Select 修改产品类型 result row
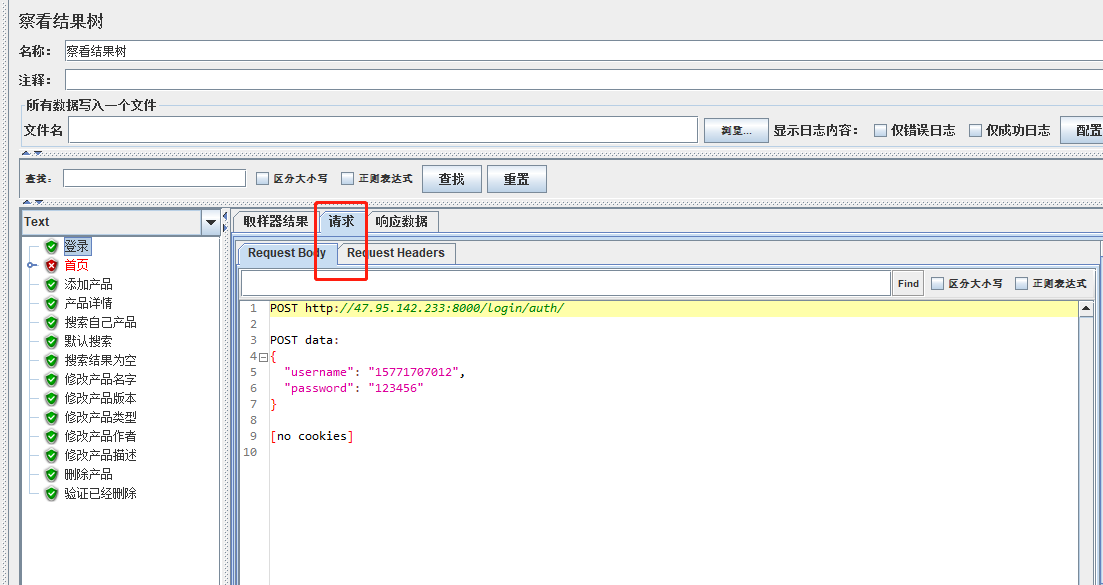Image resolution: width=1103 pixels, height=585 pixels. tap(101, 418)
